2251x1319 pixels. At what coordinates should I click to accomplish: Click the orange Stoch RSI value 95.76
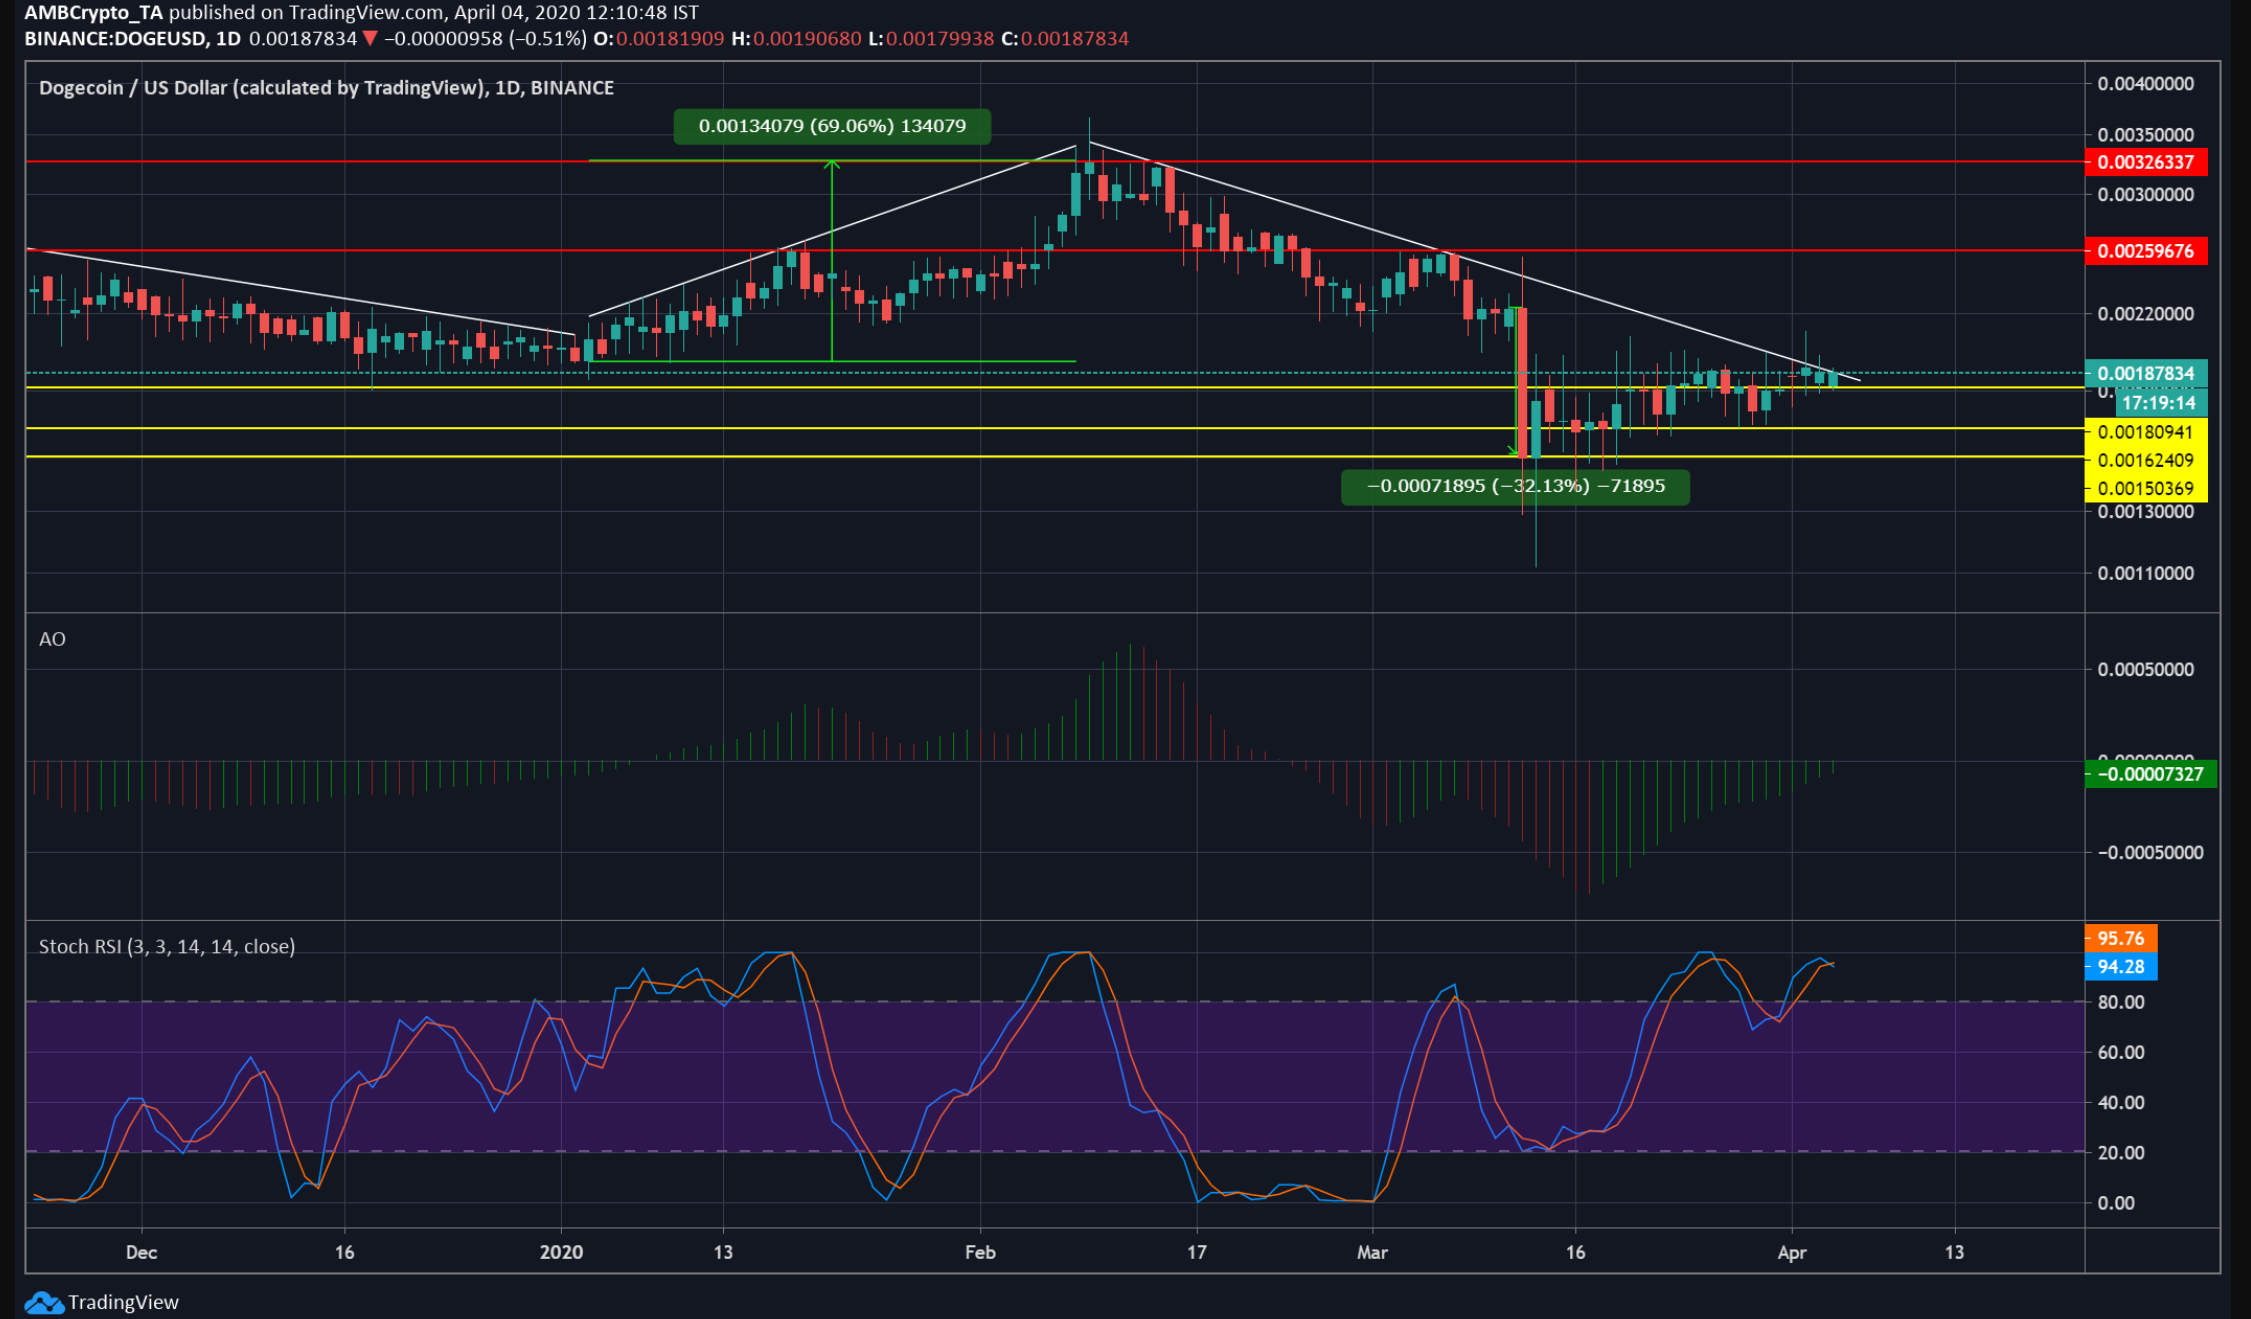[2121, 938]
